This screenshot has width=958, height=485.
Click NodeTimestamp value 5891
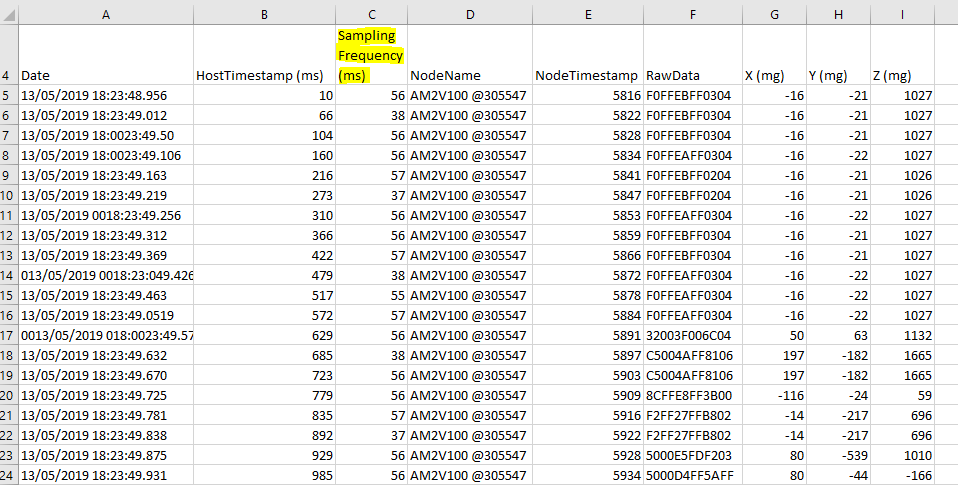click(x=588, y=335)
